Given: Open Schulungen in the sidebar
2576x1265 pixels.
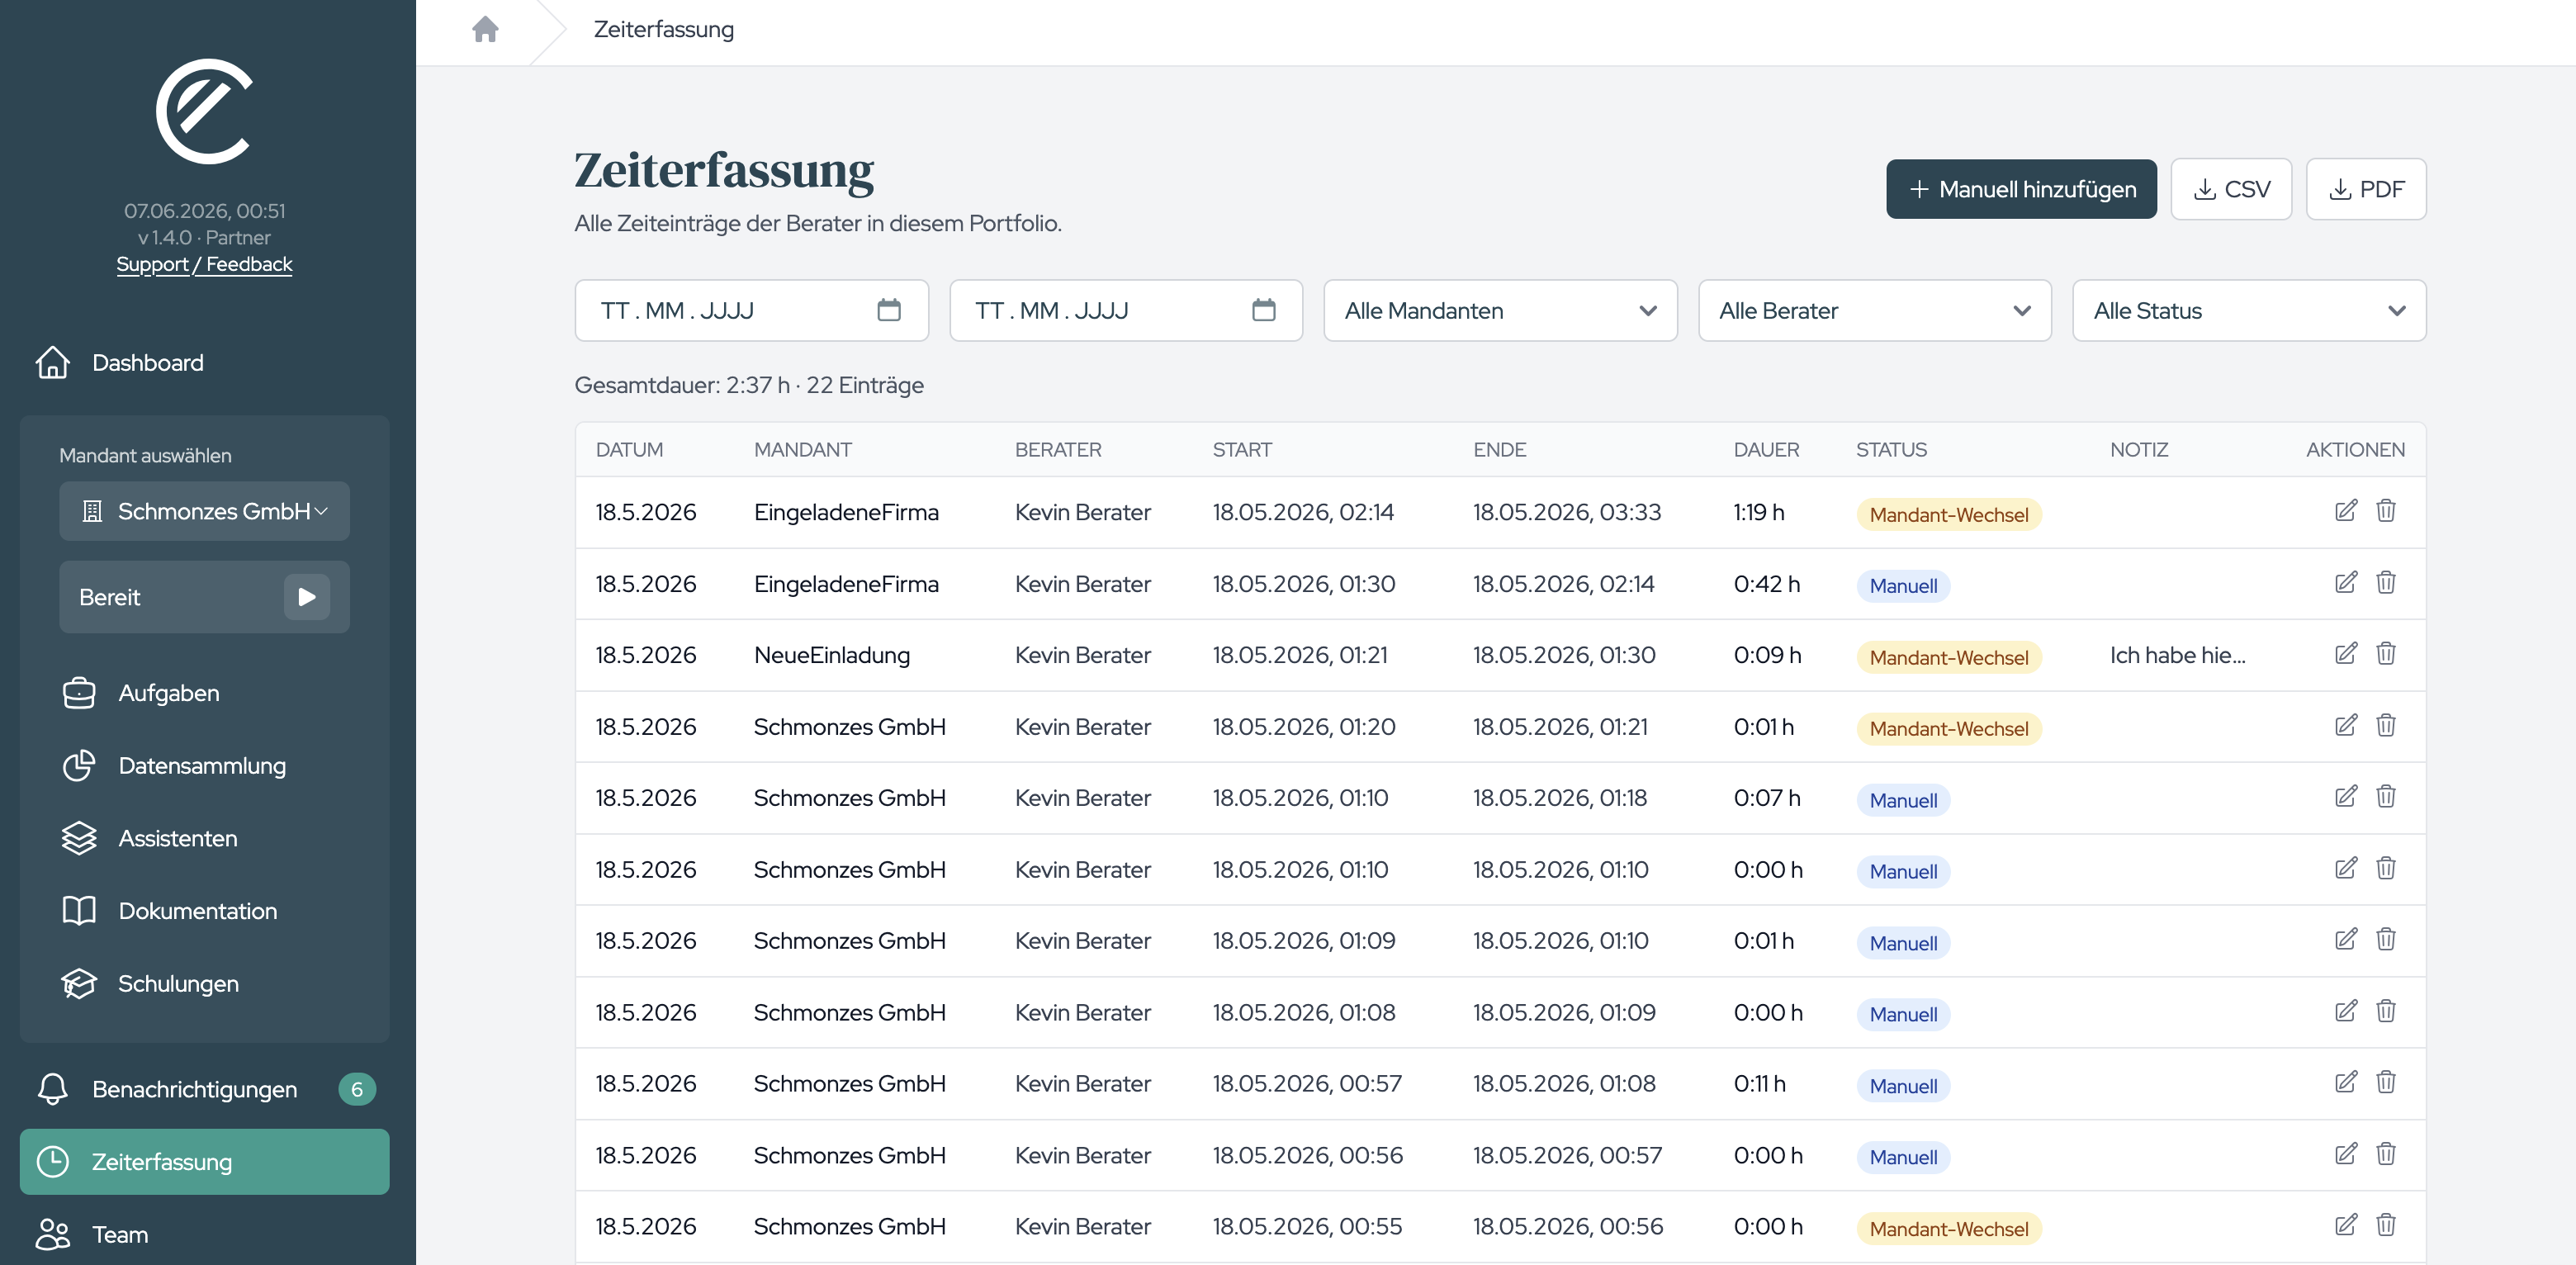Looking at the screenshot, I should 204,983.
